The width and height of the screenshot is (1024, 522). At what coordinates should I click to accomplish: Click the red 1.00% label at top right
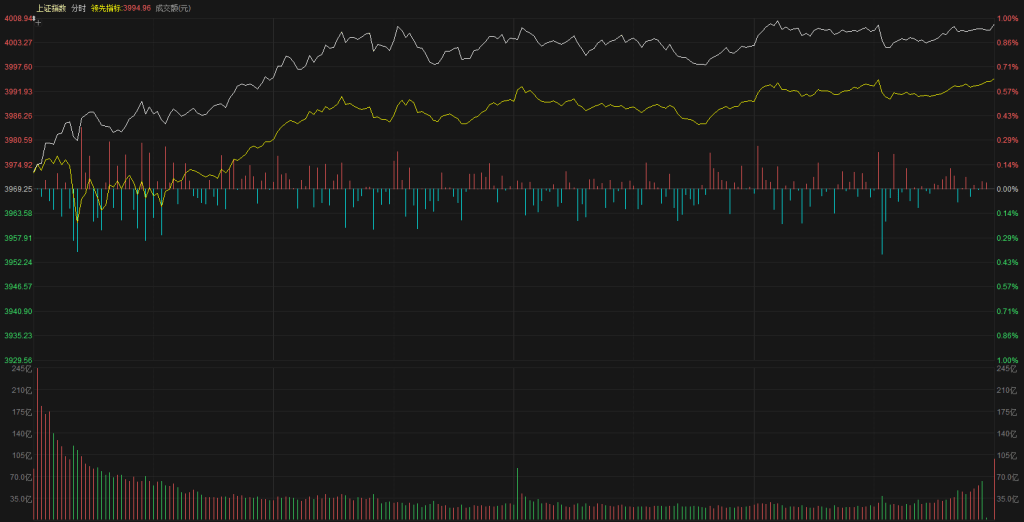click(1006, 18)
